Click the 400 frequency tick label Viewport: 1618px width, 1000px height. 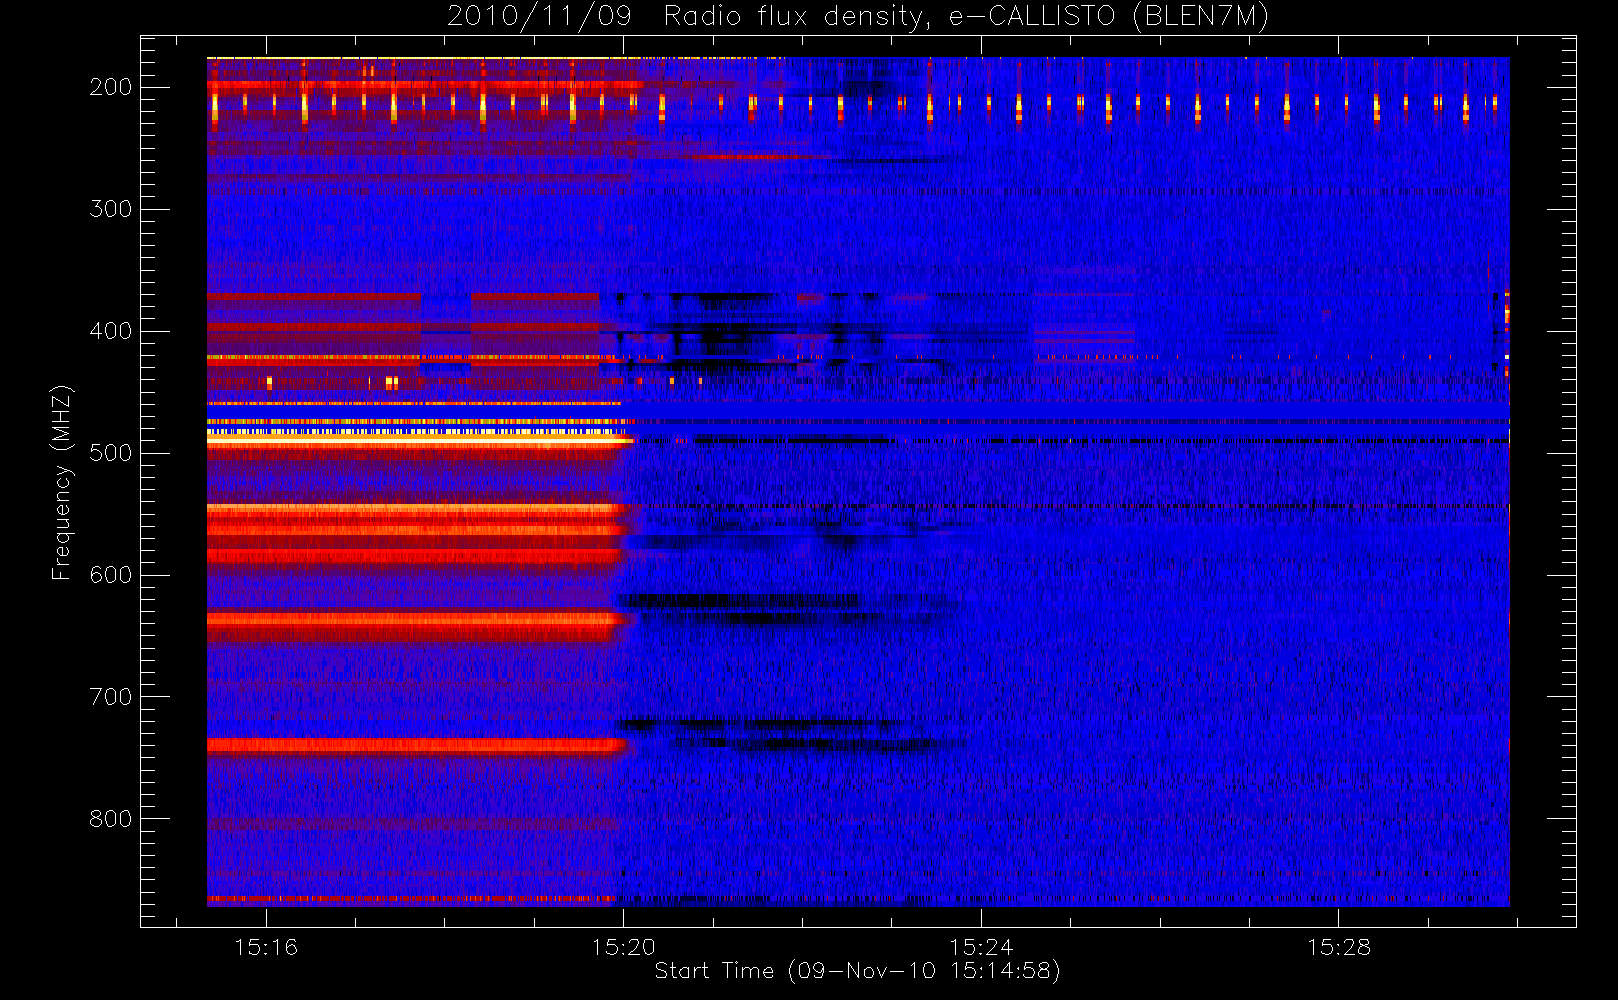pos(110,331)
